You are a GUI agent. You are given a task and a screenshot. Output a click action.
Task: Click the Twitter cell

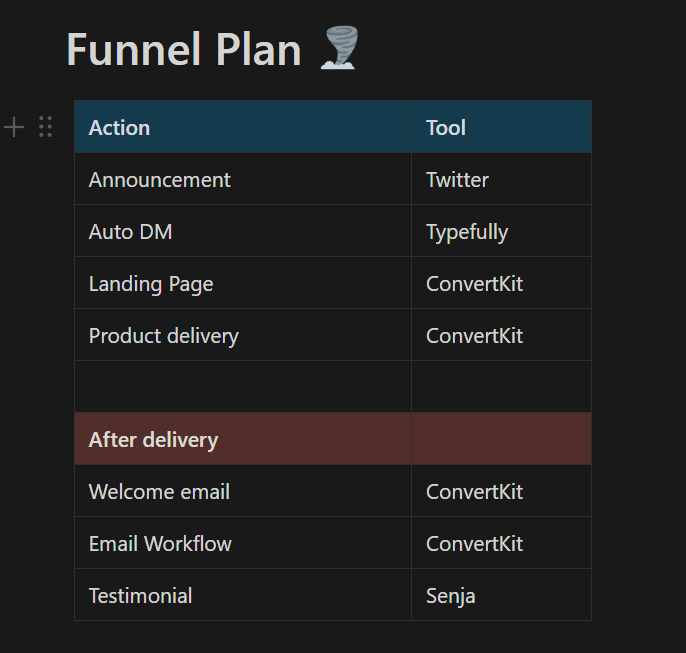[x=501, y=179]
